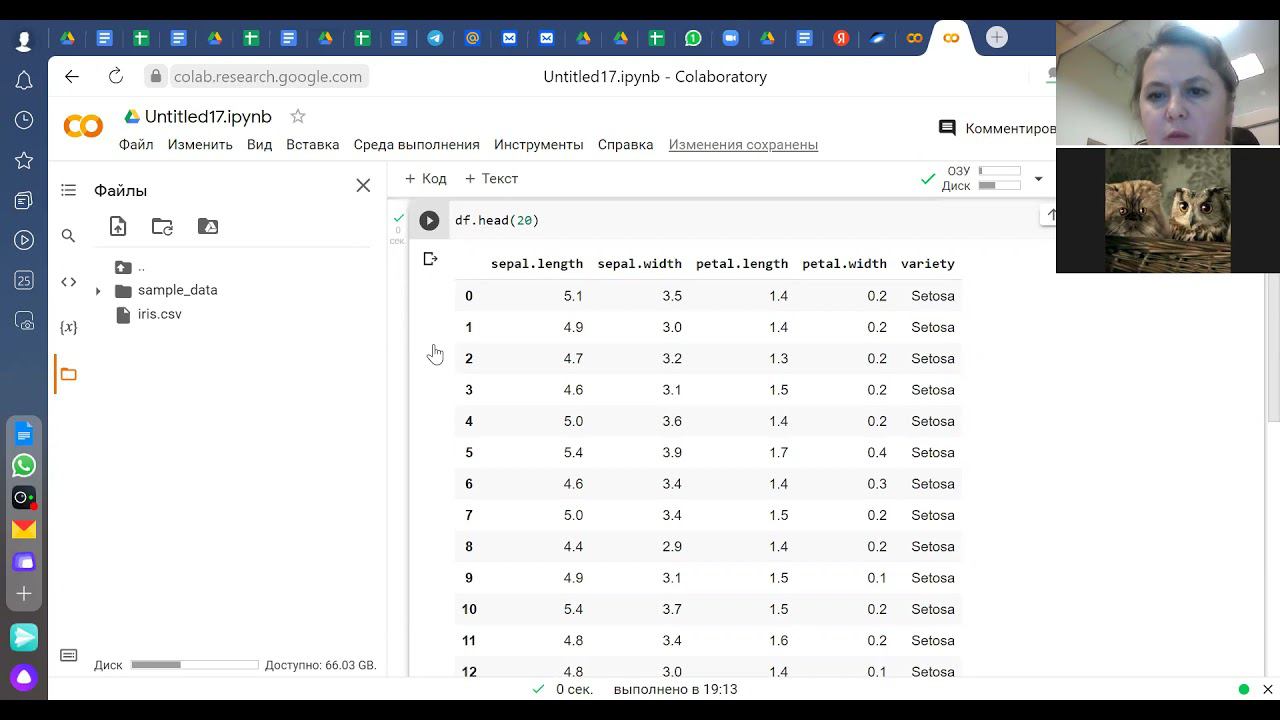1280x720 pixels.
Task: Open the runtime resources dropdown arrow
Action: tap(1038, 179)
